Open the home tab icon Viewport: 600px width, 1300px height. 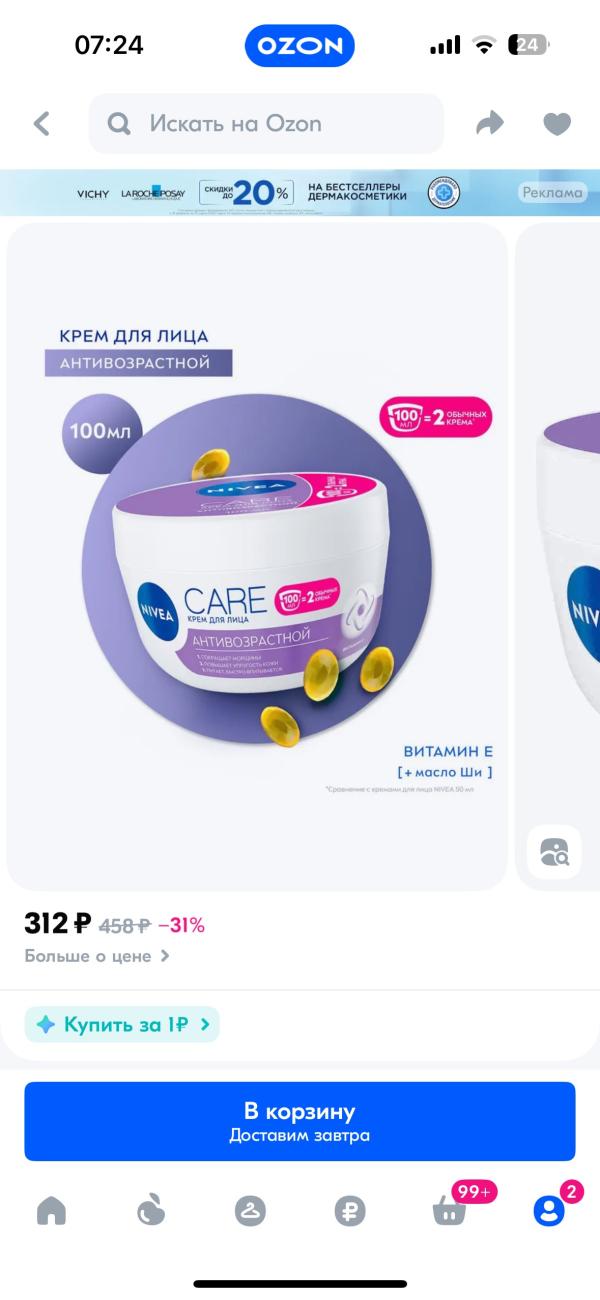pyautogui.click(x=51, y=1211)
